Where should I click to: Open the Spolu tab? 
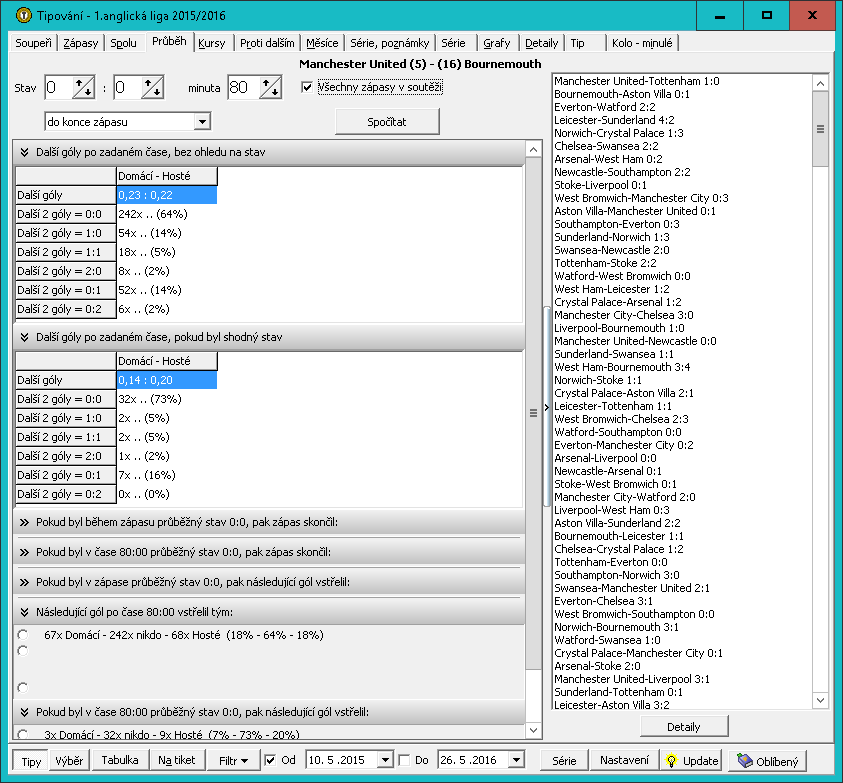tap(124, 43)
